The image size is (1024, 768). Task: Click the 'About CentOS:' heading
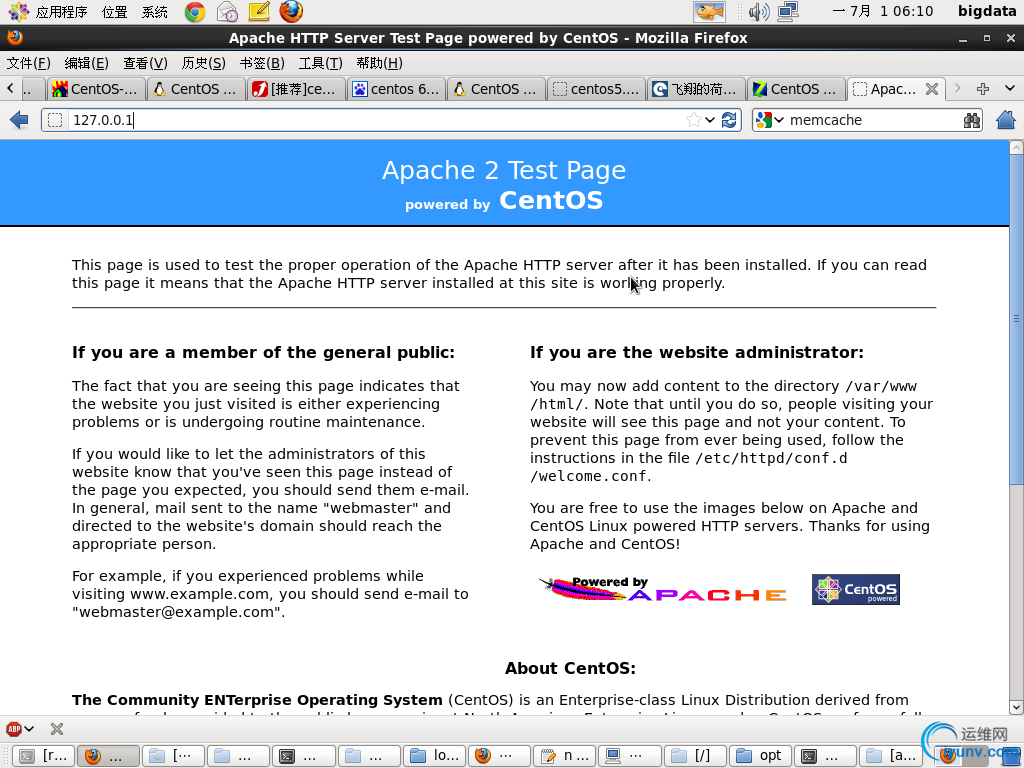(570, 668)
